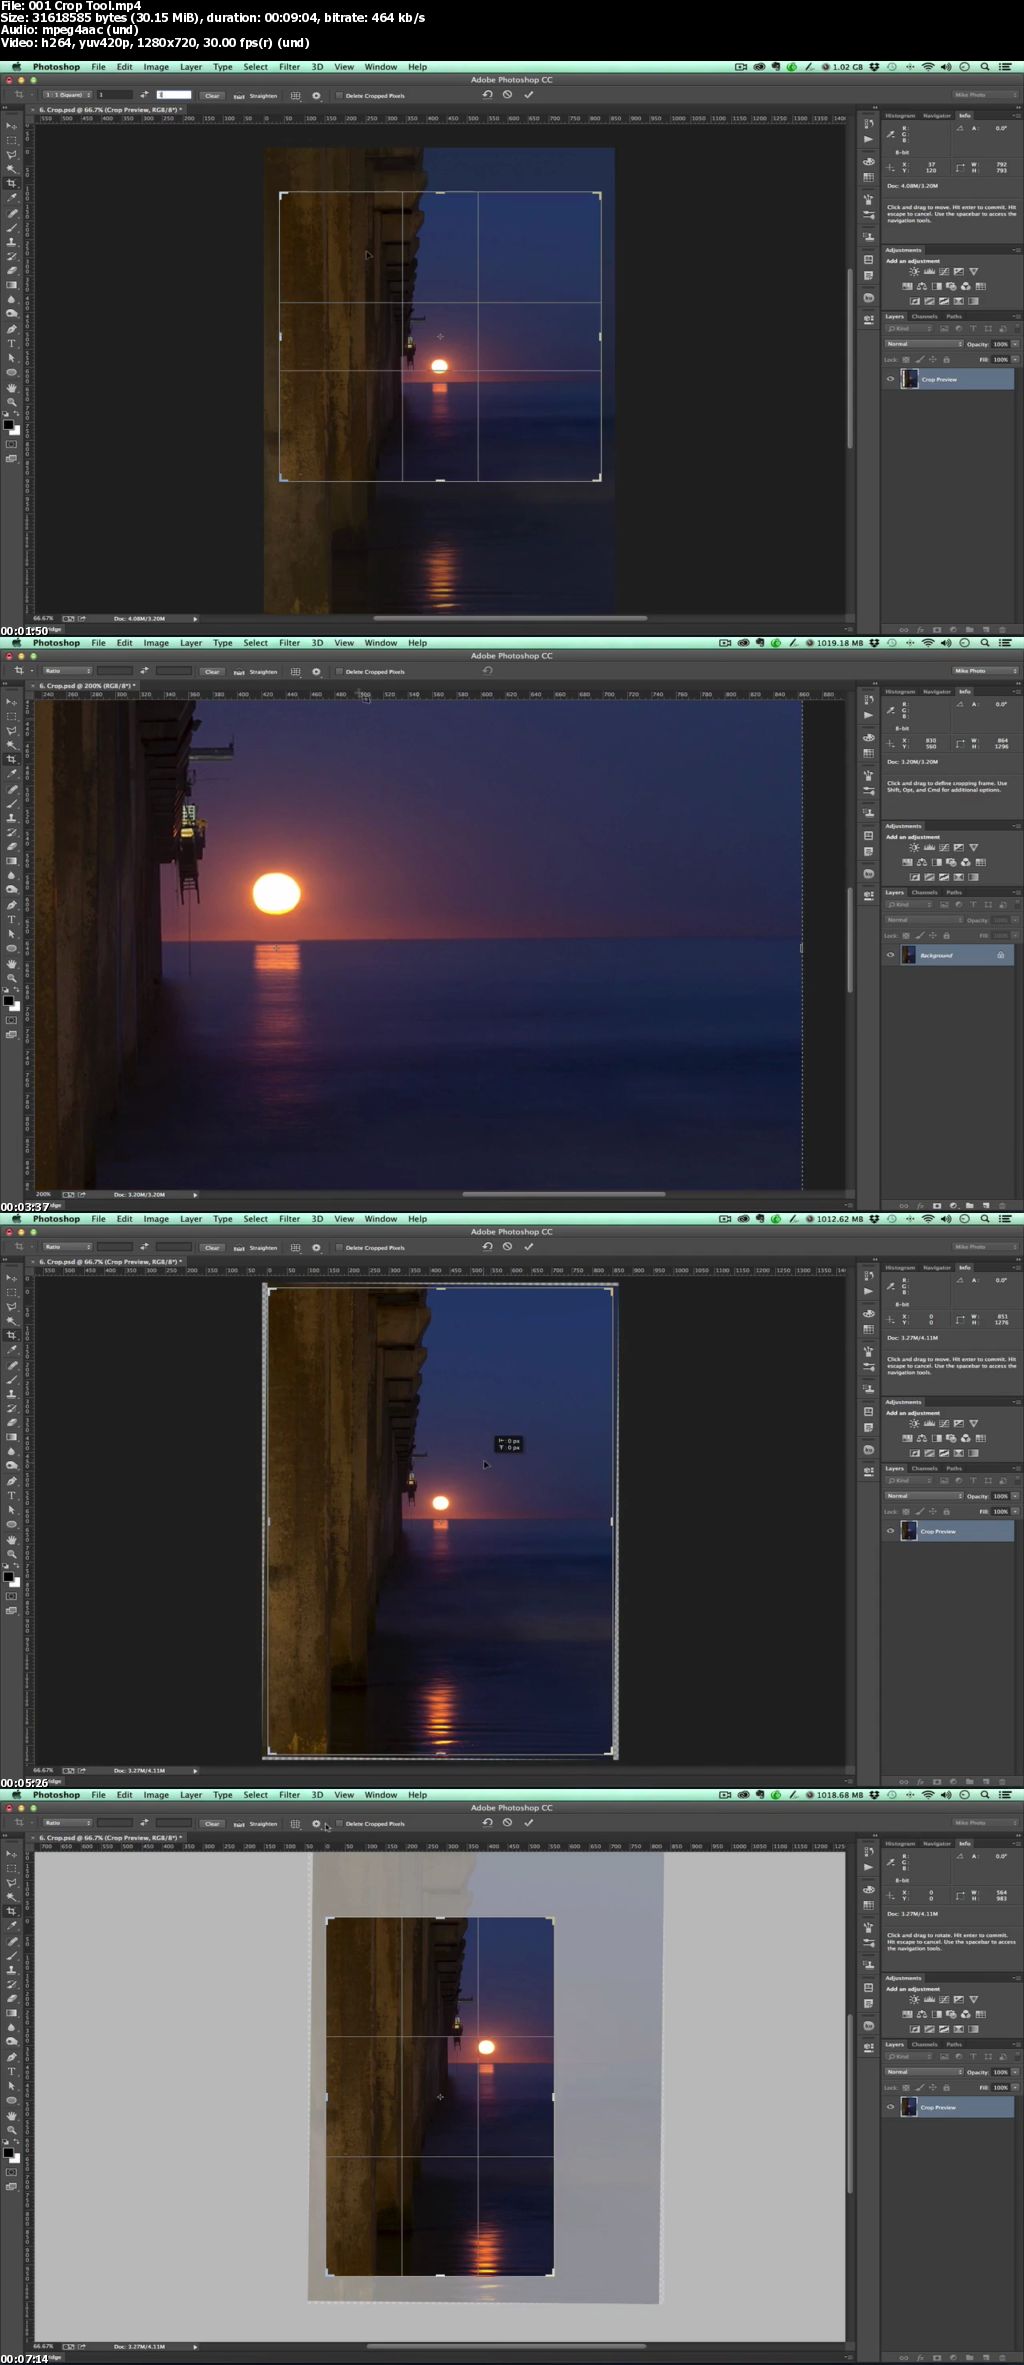
Task: Click crop width field in the 00:01:50 frame
Action: click(x=114, y=95)
